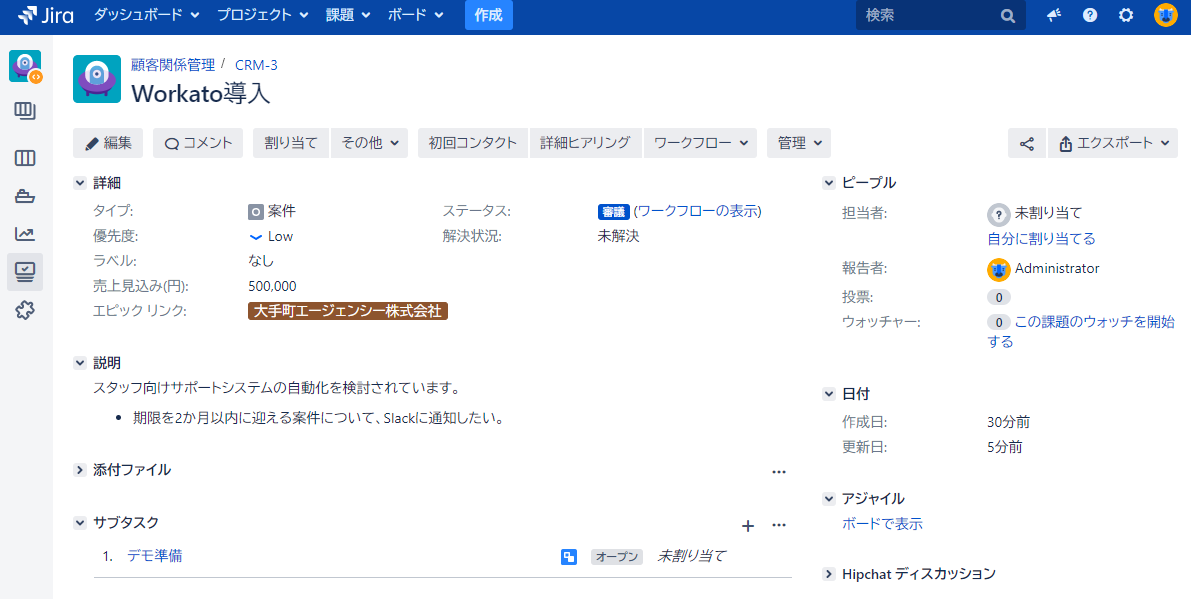Open the ワークフローの表示 link

click(697, 212)
